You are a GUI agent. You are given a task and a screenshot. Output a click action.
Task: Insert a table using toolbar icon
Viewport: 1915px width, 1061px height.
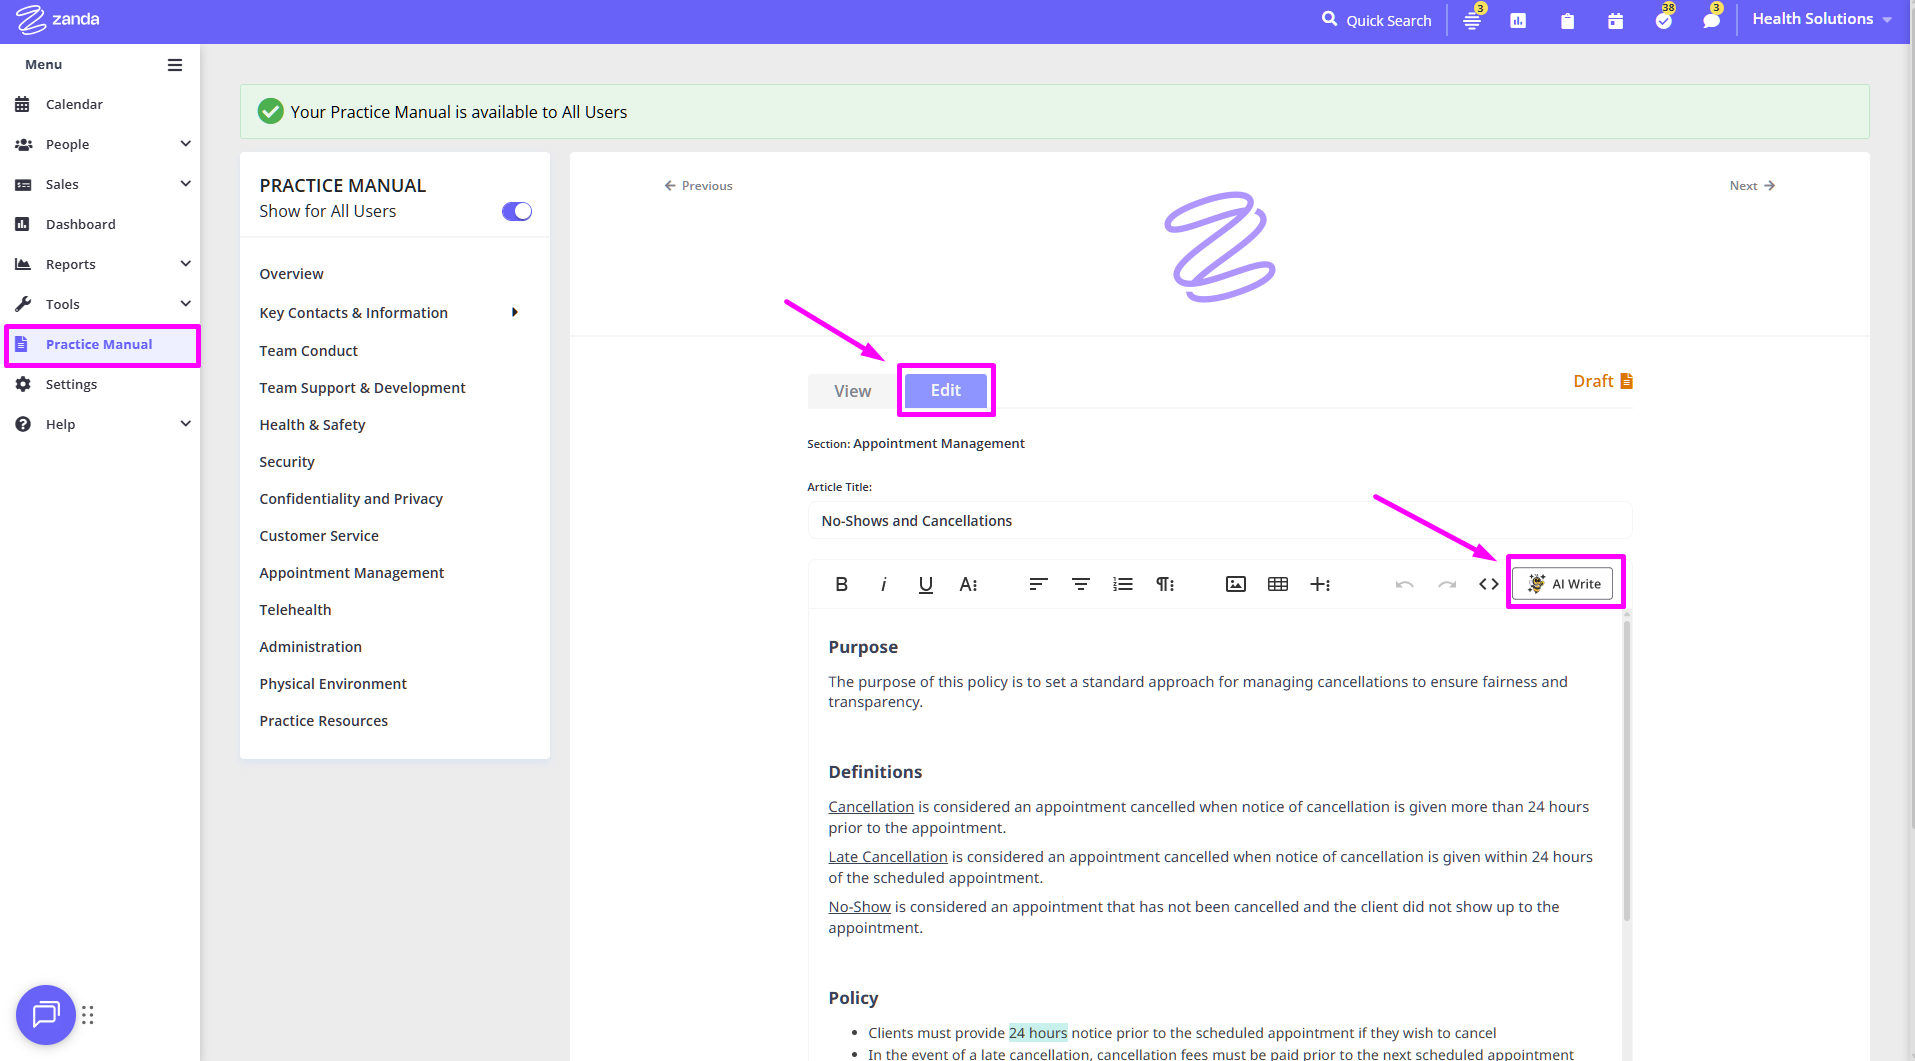pyautogui.click(x=1277, y=584)
